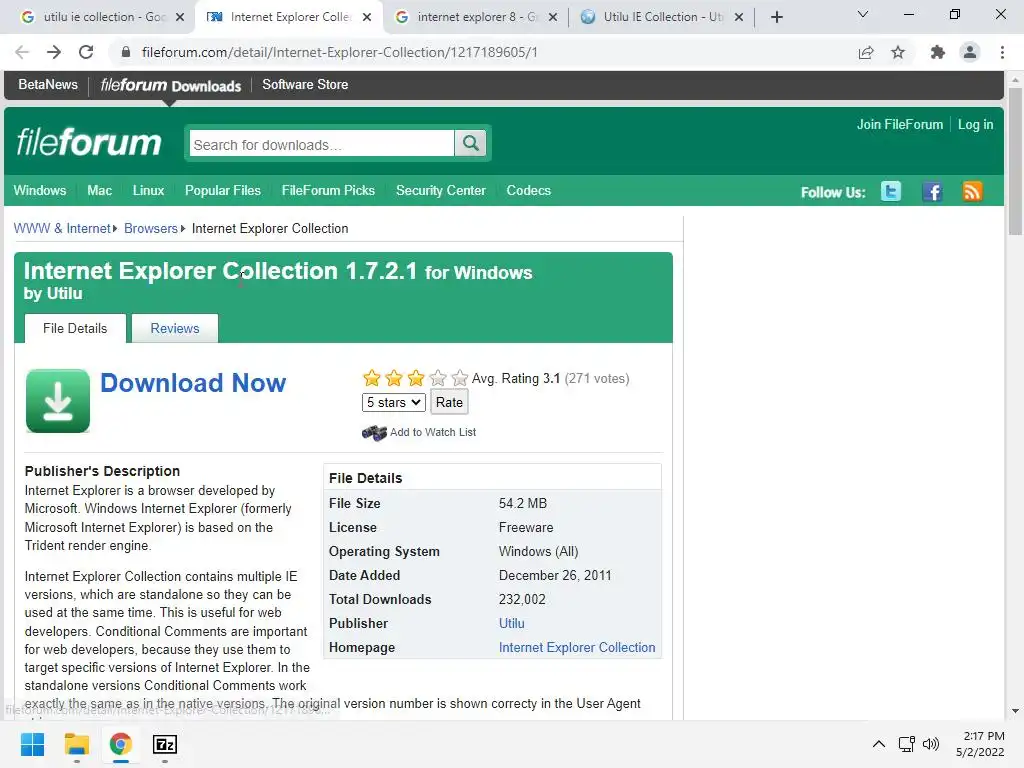
Task: Close the internet explorer 8 tab
Action: coord(553,17)
